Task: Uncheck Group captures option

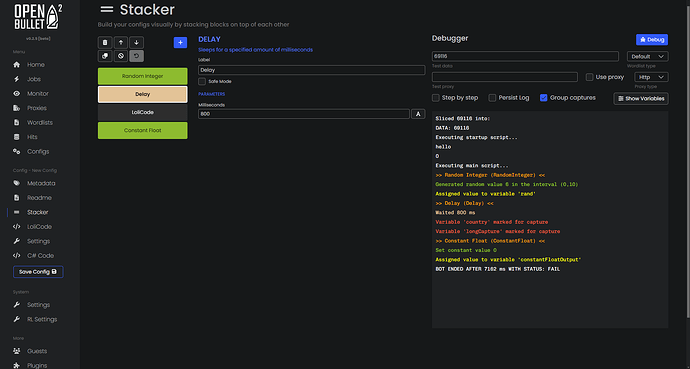Action: [x=543, y=98]
